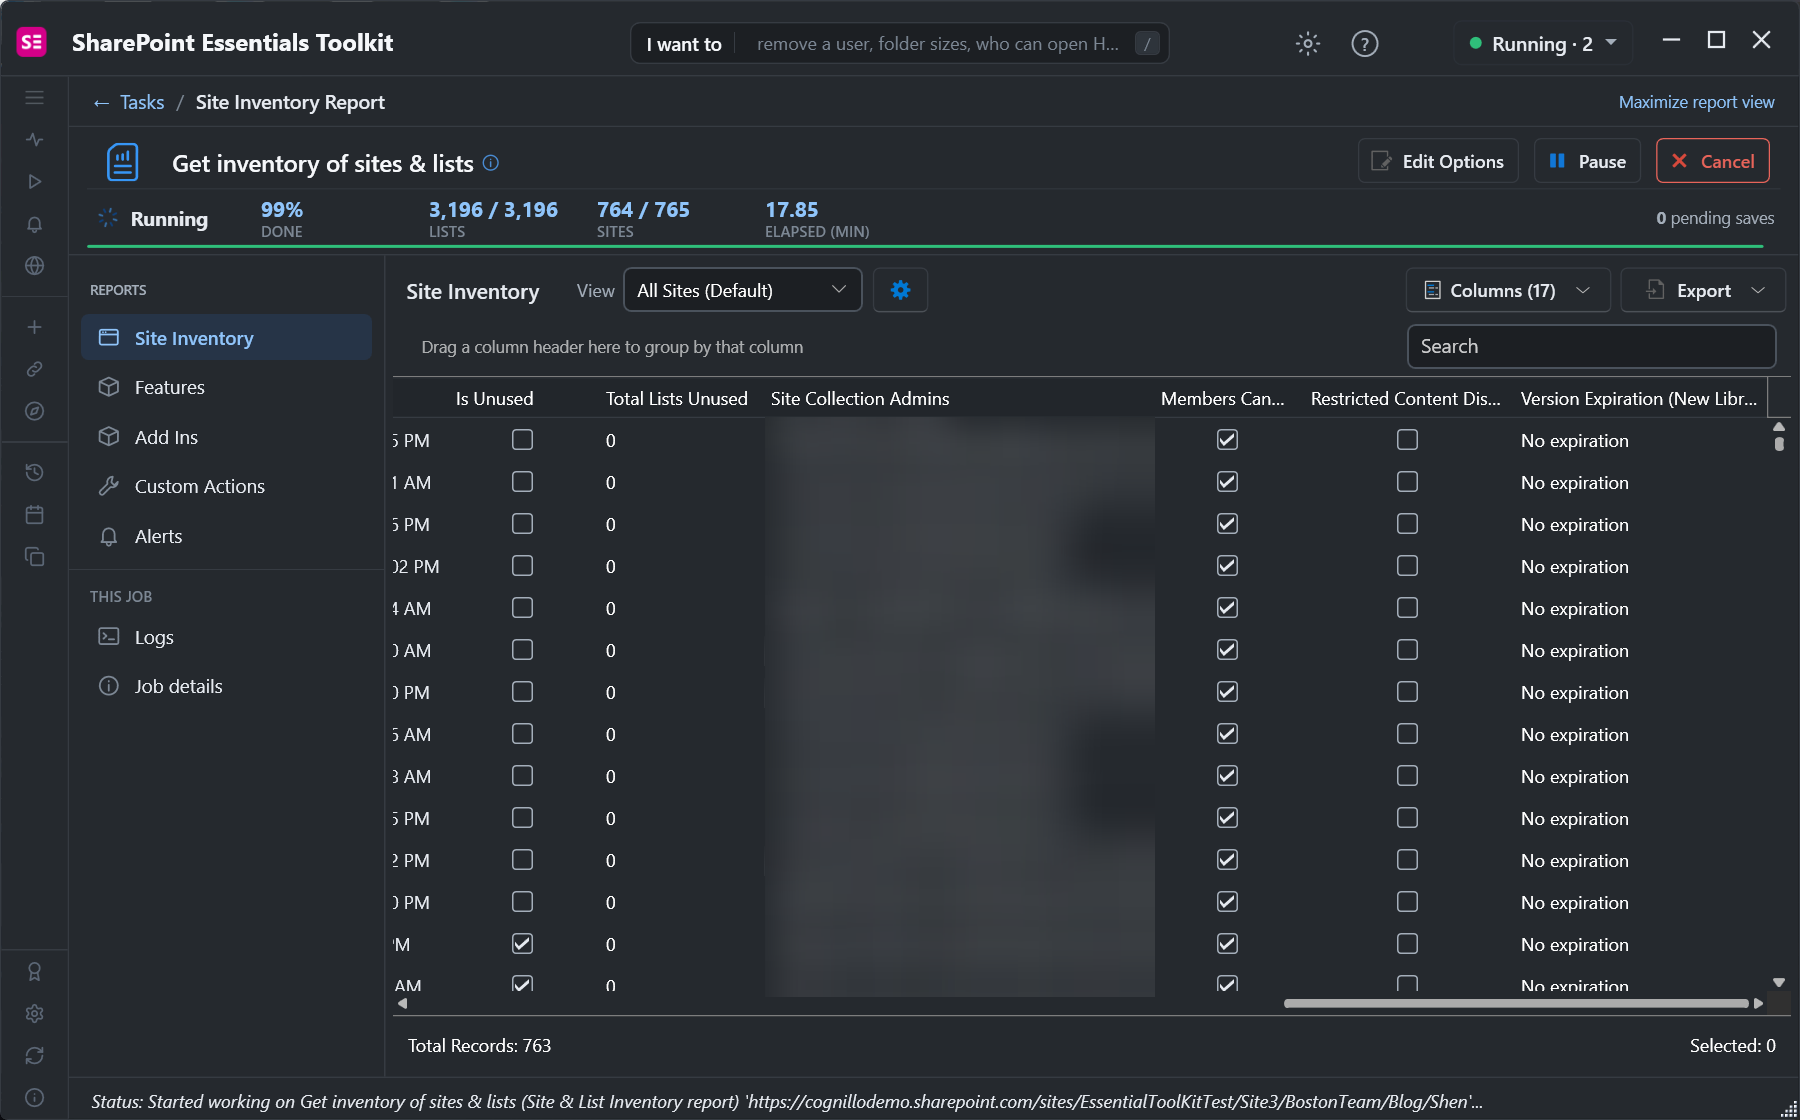Open the settings gear in left rail

(x=34, y=1013)
